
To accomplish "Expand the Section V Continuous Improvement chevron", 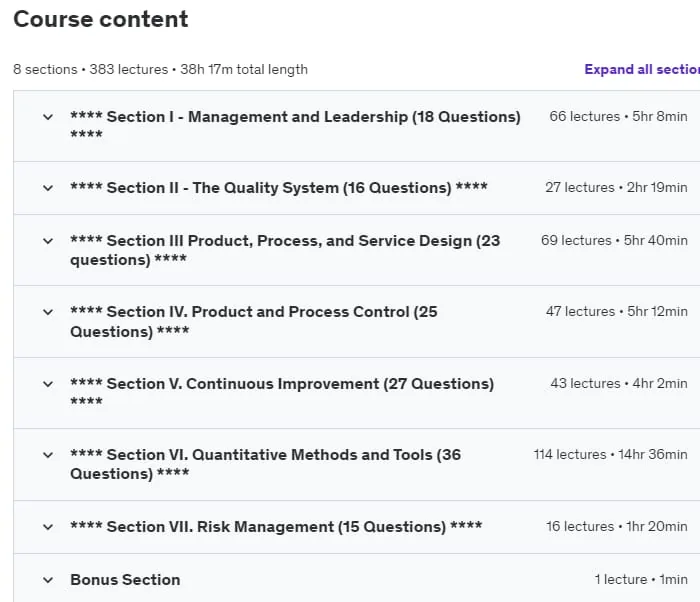I will click(x=48, y=384).
